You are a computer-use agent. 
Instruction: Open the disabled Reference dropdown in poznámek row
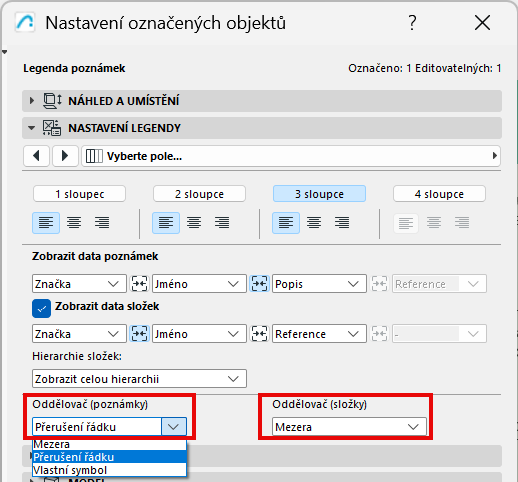(439, 284)
